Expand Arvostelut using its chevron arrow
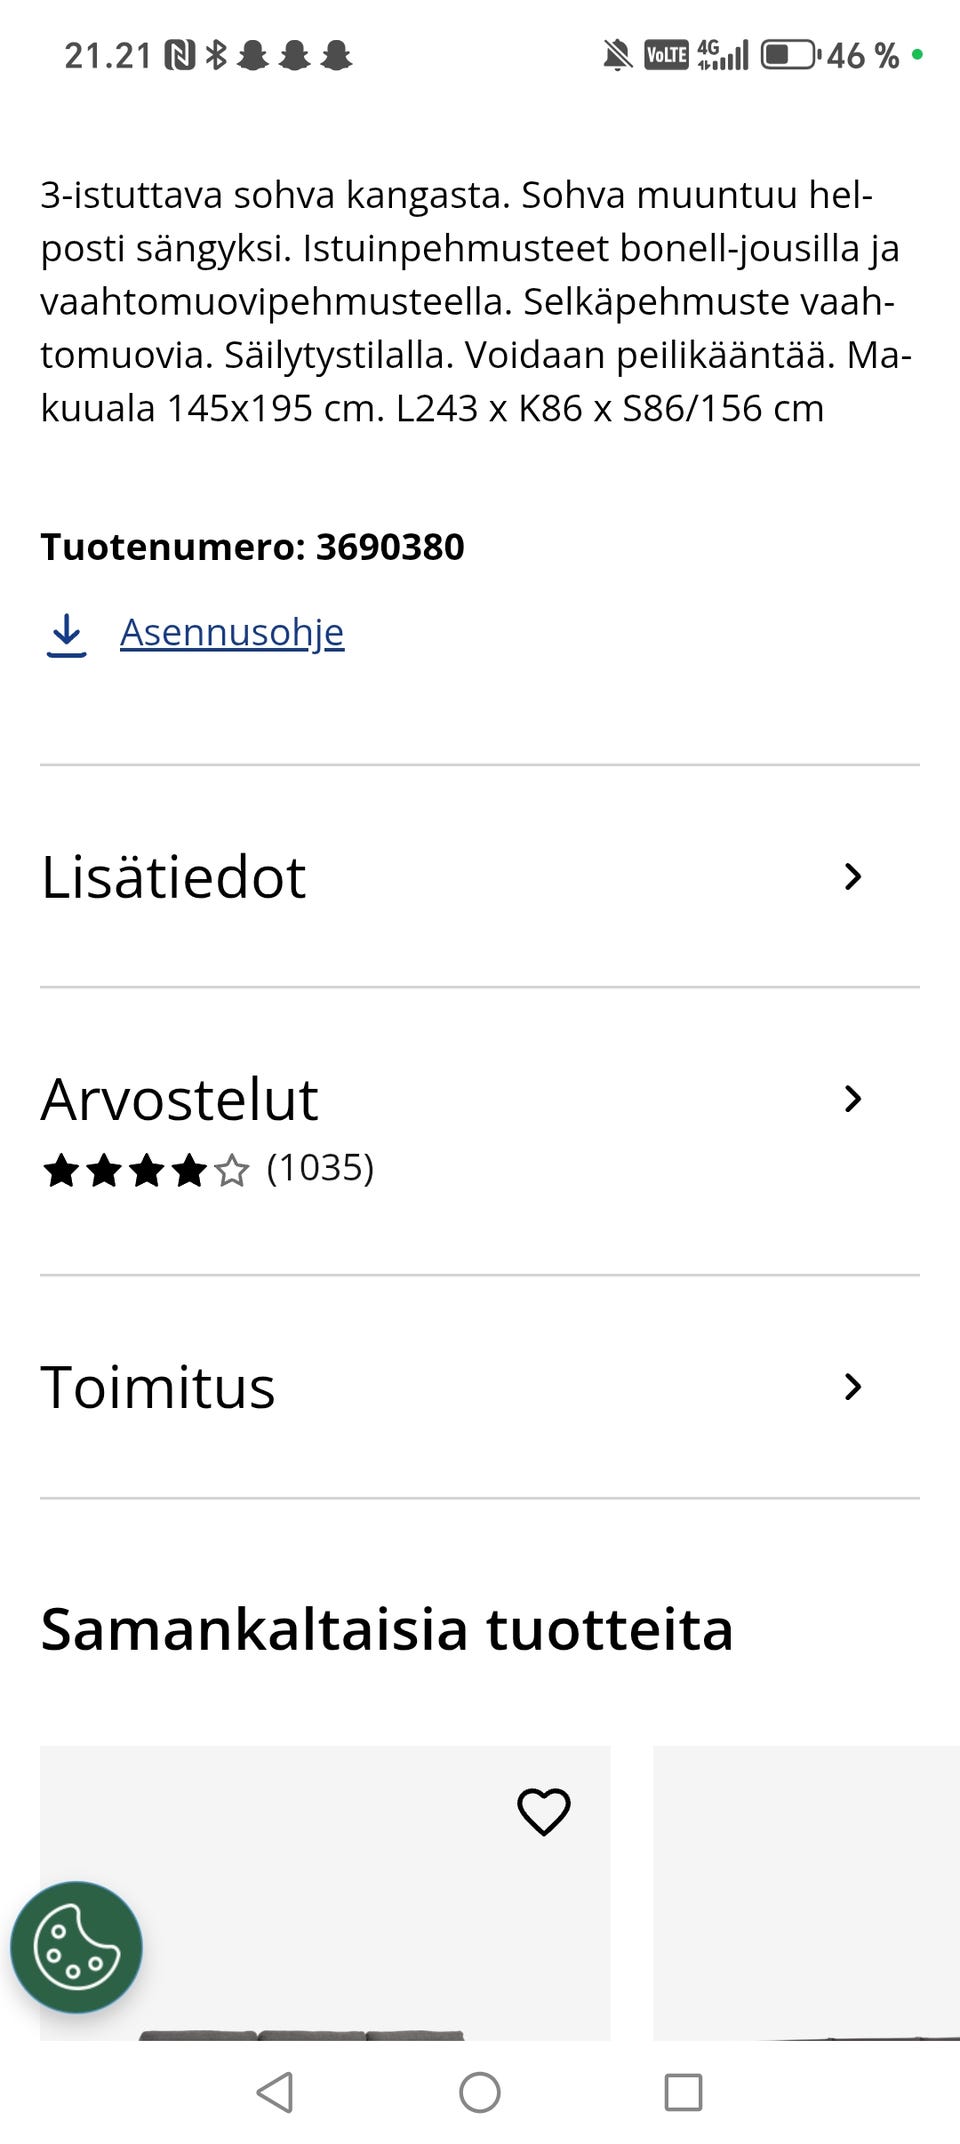 coord(852,1099)
